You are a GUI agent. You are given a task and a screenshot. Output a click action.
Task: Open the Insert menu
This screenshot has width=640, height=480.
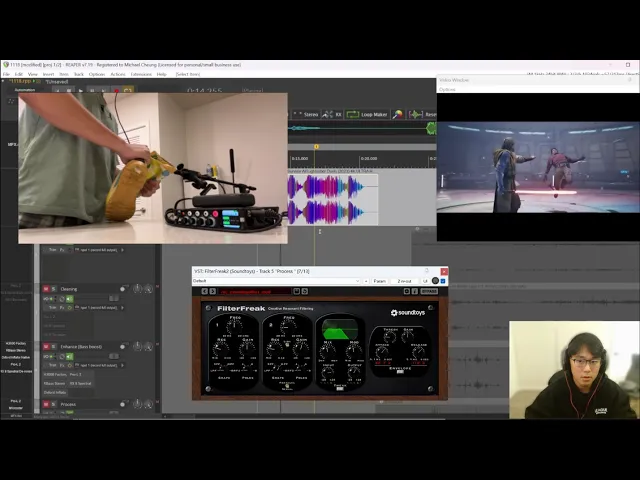(x=48, y=74)
